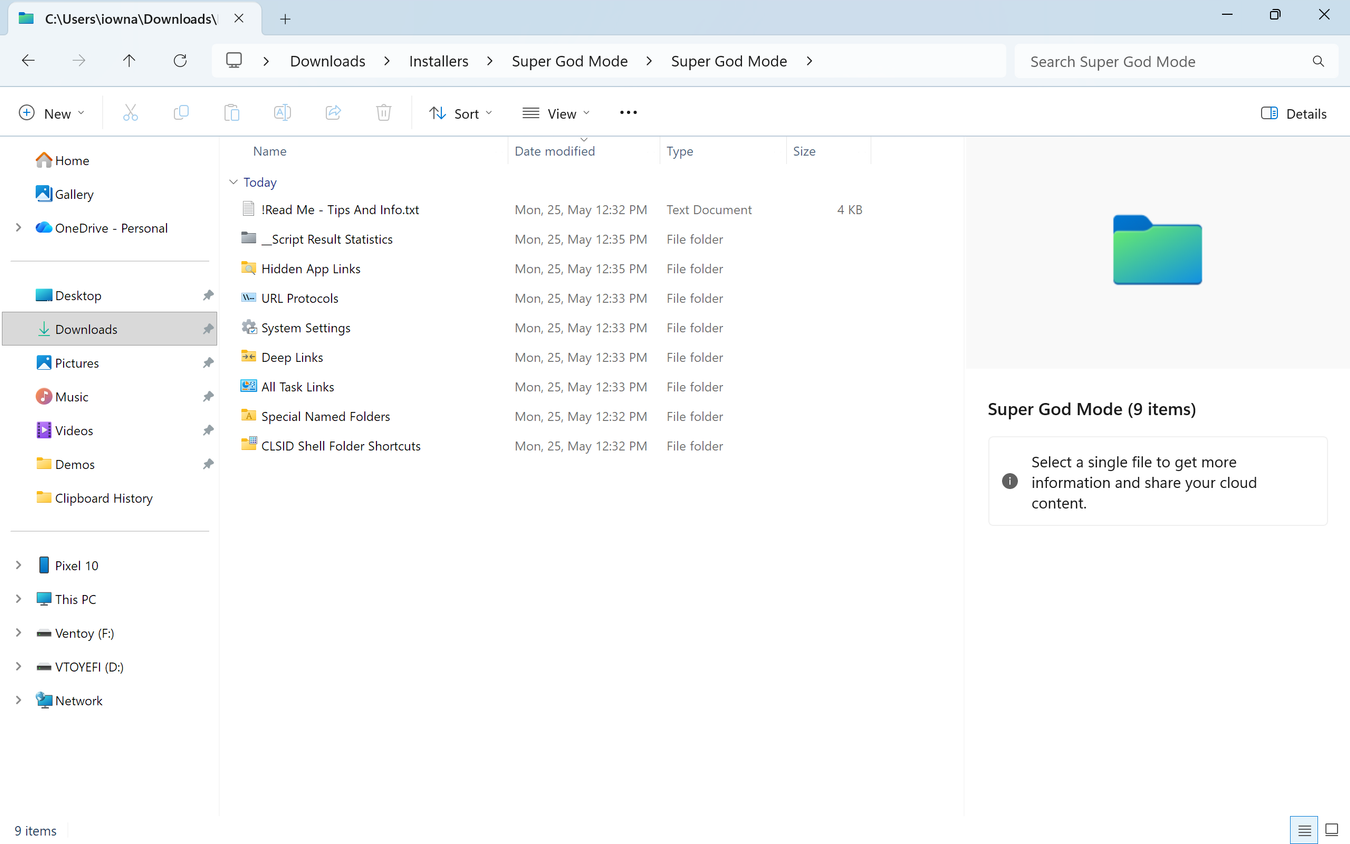The height and width of the screenshot is (844, 1350).
Task: Sort by the Name column header
Action: tap(270, 151)
